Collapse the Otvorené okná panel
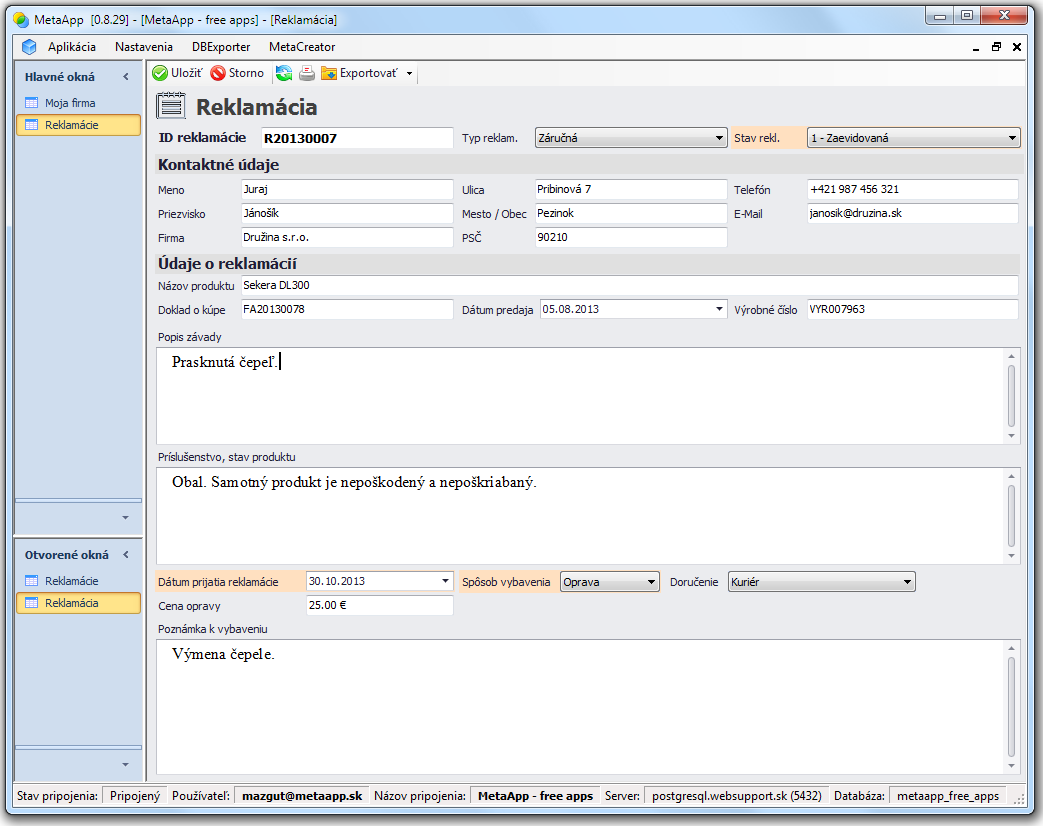 pyautogui.click(x=126, y=555)
